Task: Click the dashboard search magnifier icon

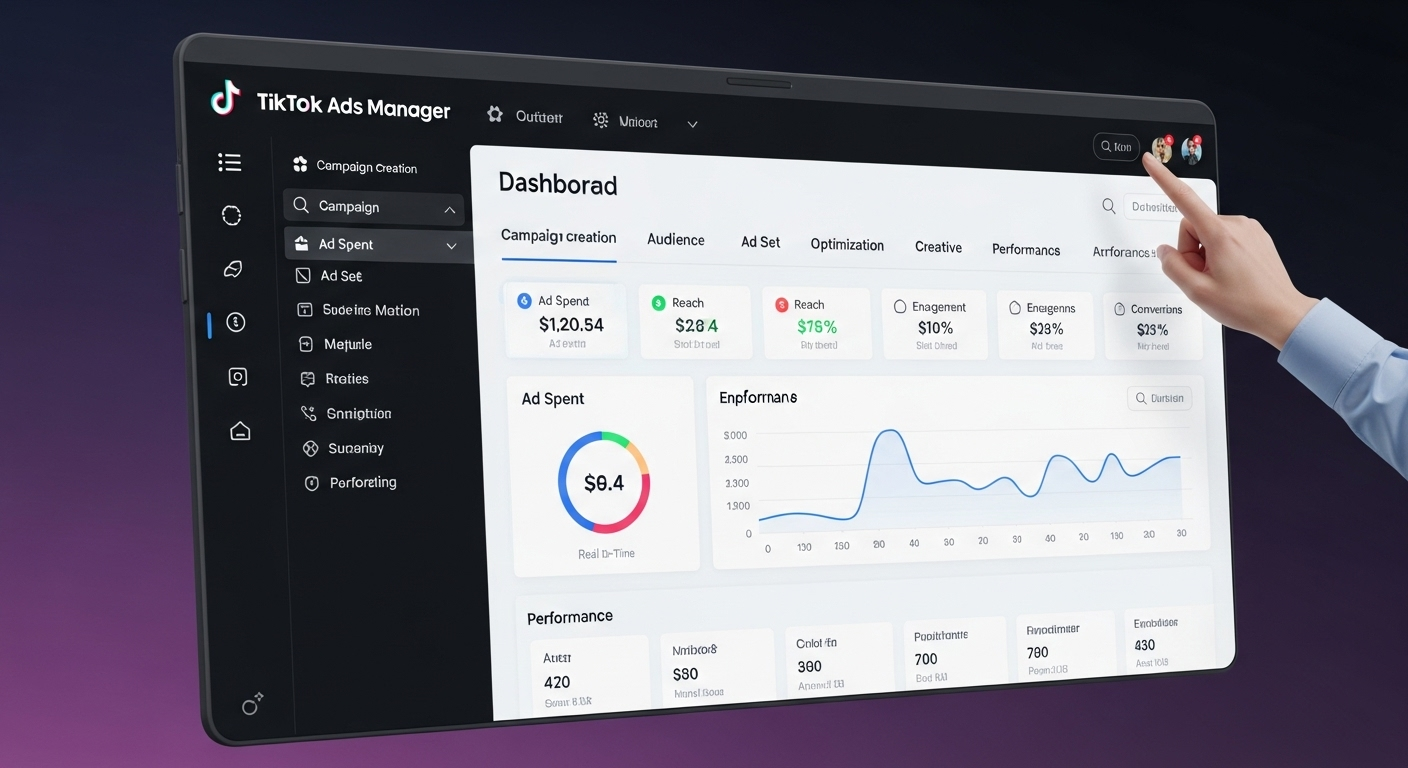Action: click(x=1108, y=206)
